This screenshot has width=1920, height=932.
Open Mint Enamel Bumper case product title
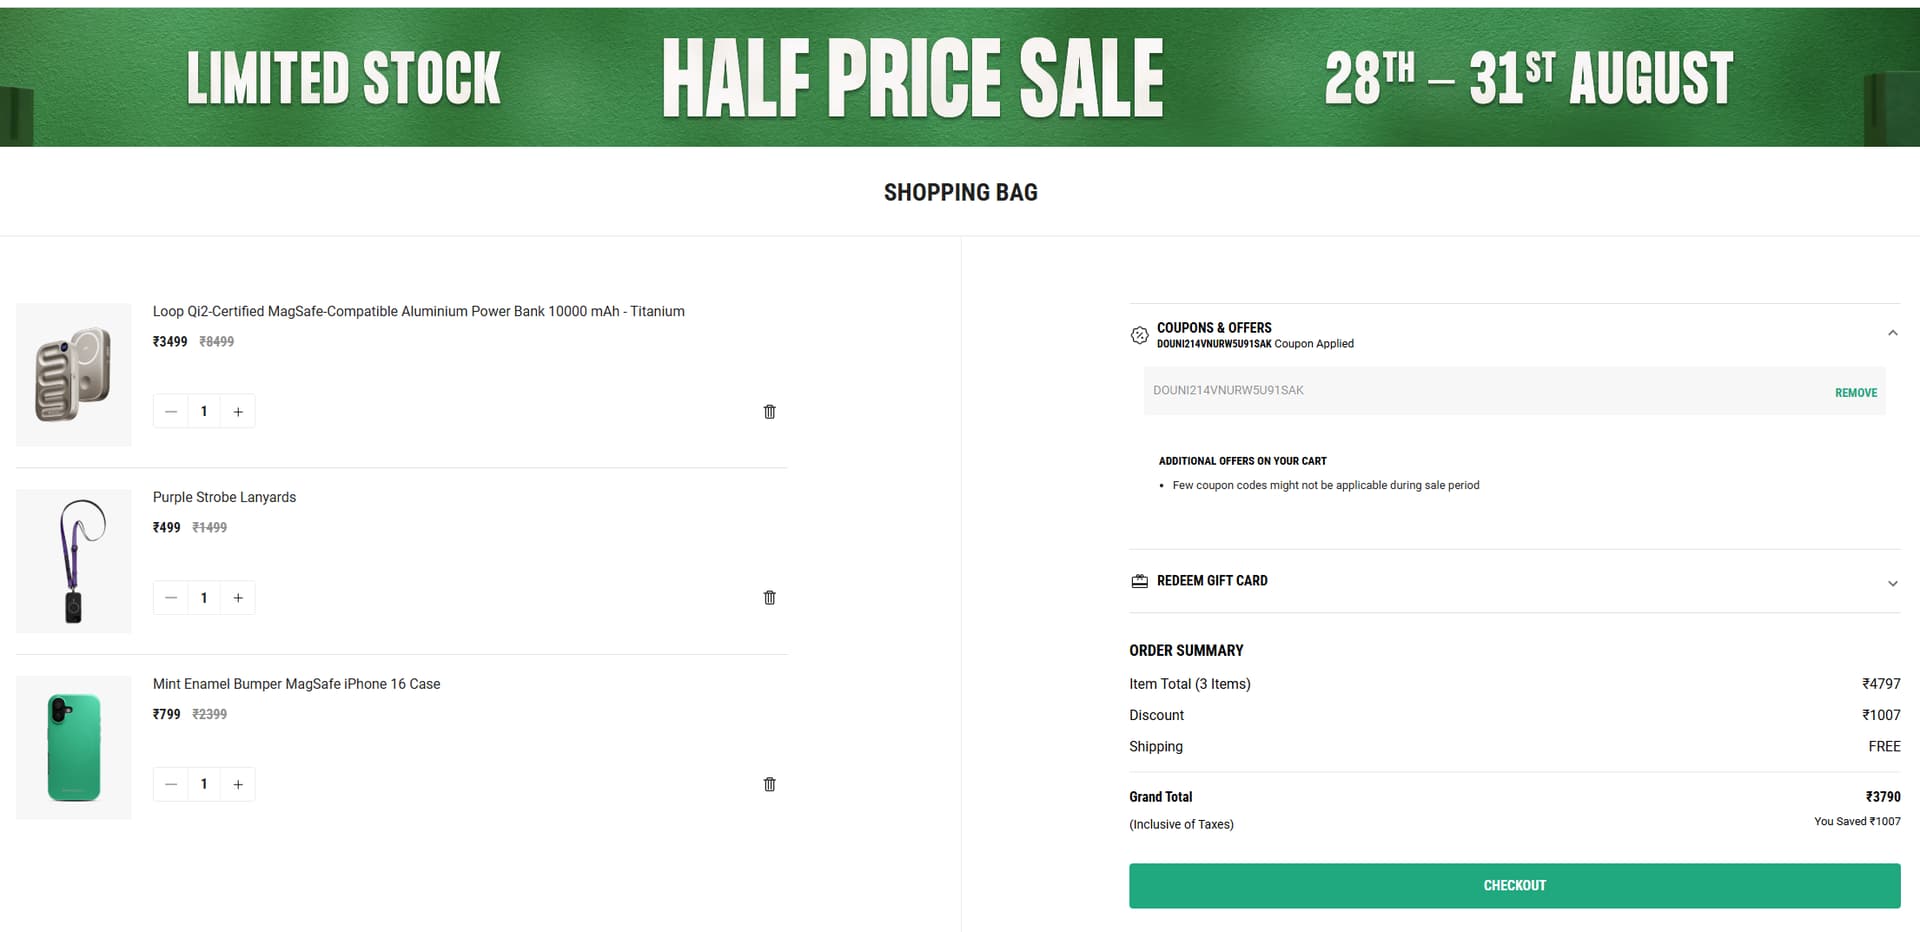[x=296, y=684]
